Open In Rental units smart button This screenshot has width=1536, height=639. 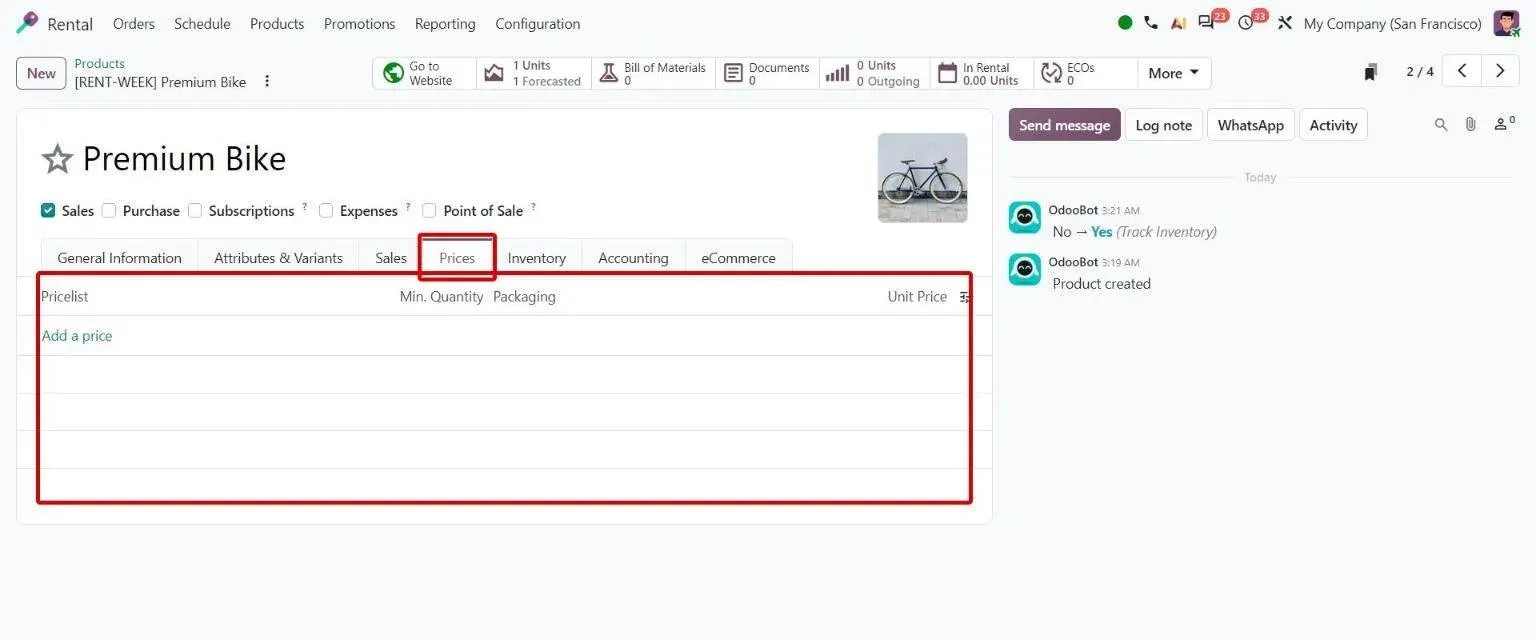point(981,73)
